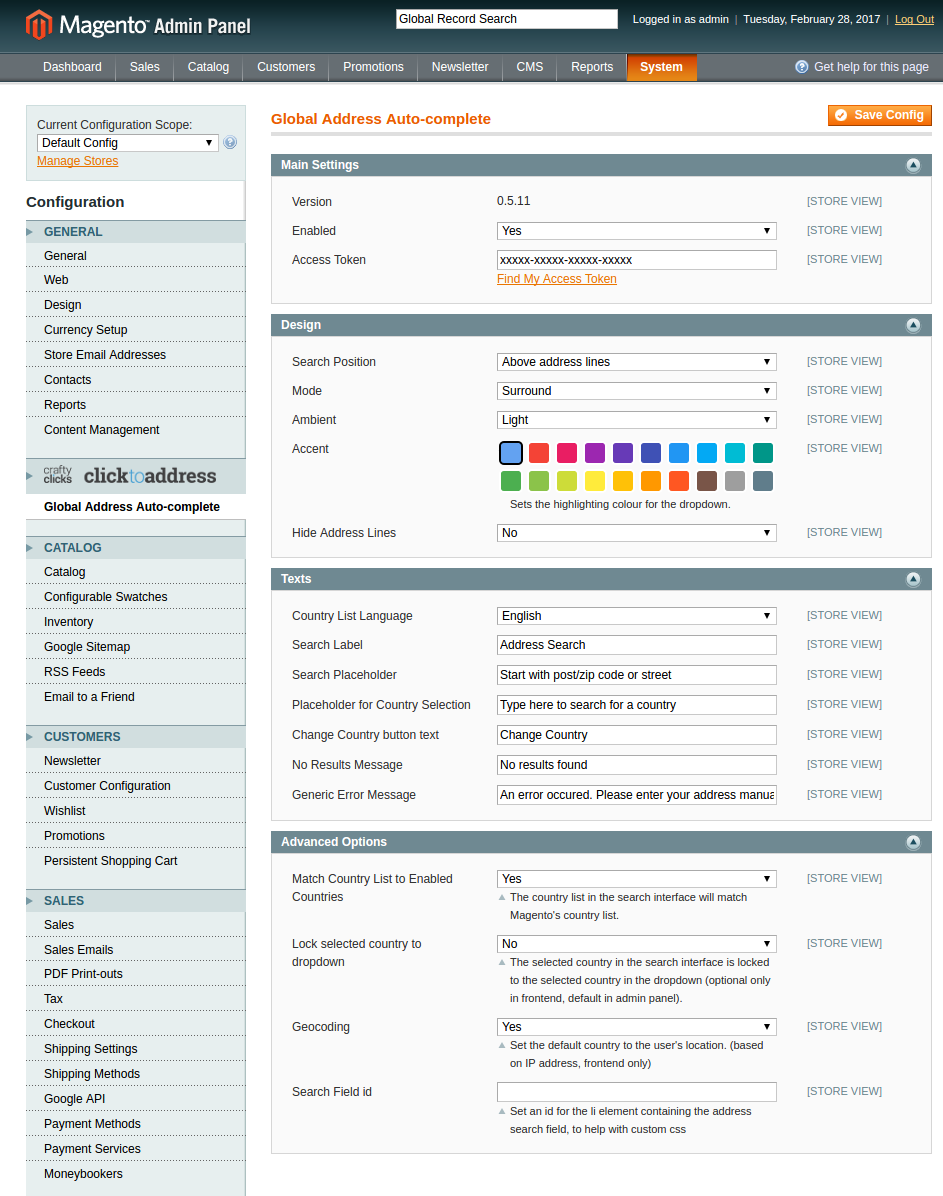Open the Catalog top menu
Screen dimensions: 943x1196
pos(208,67)
